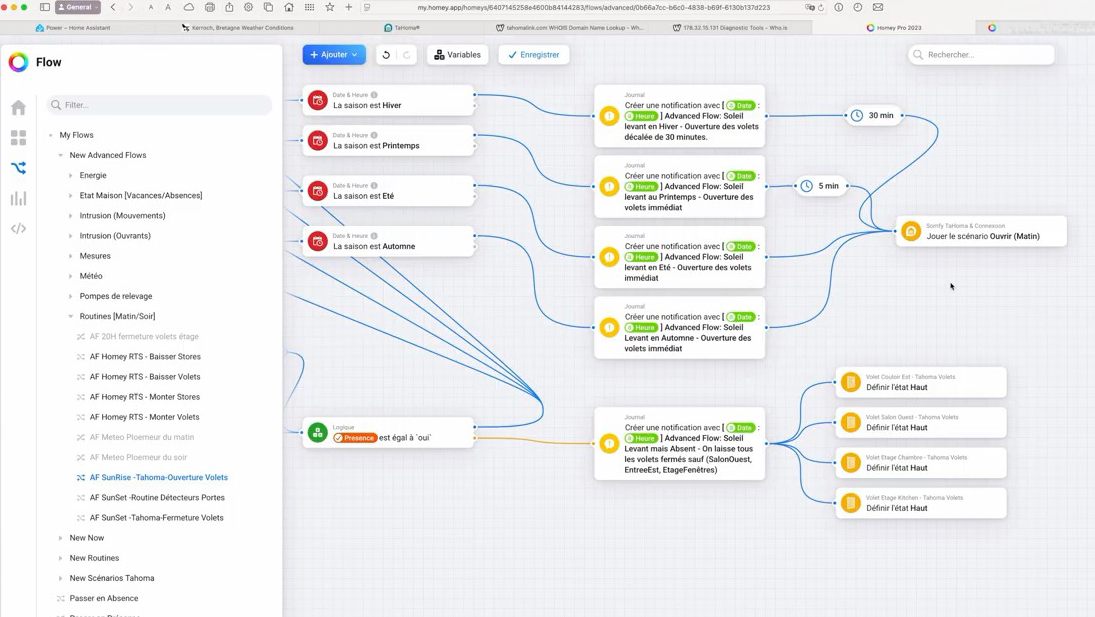Expand the Energie folder
This screenshot has width=1095, height=617.
(x=71, y=176)
